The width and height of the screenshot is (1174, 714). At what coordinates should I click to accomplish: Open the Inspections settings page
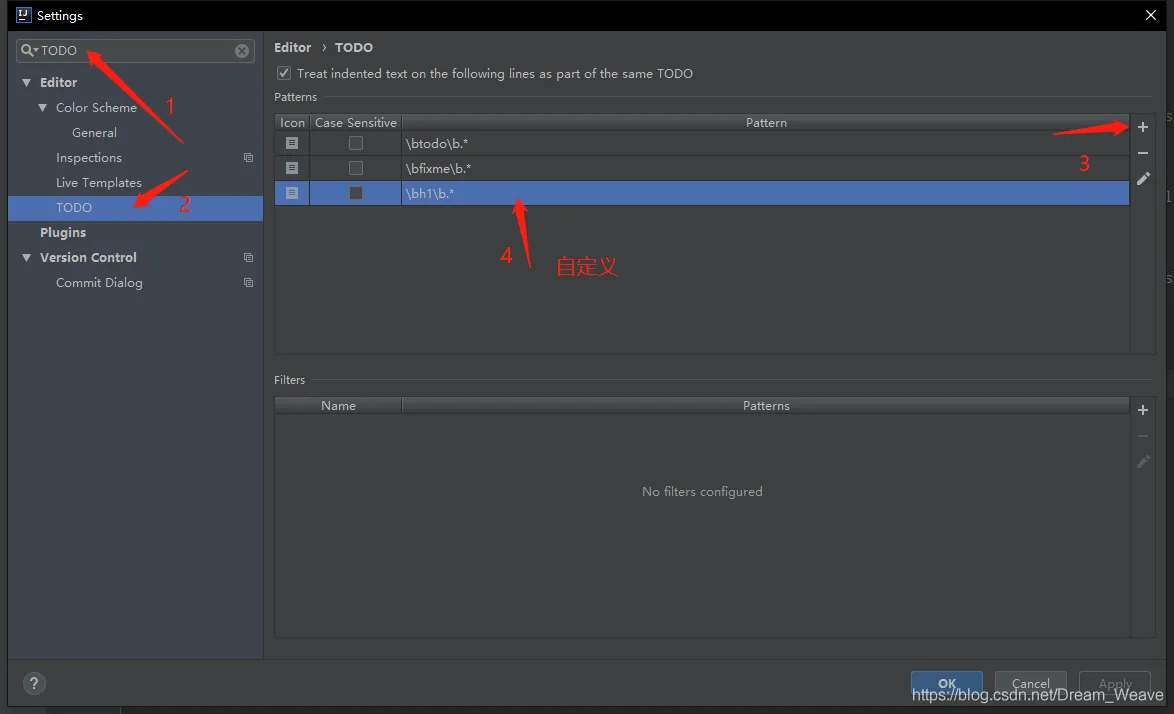pos(88,158)
